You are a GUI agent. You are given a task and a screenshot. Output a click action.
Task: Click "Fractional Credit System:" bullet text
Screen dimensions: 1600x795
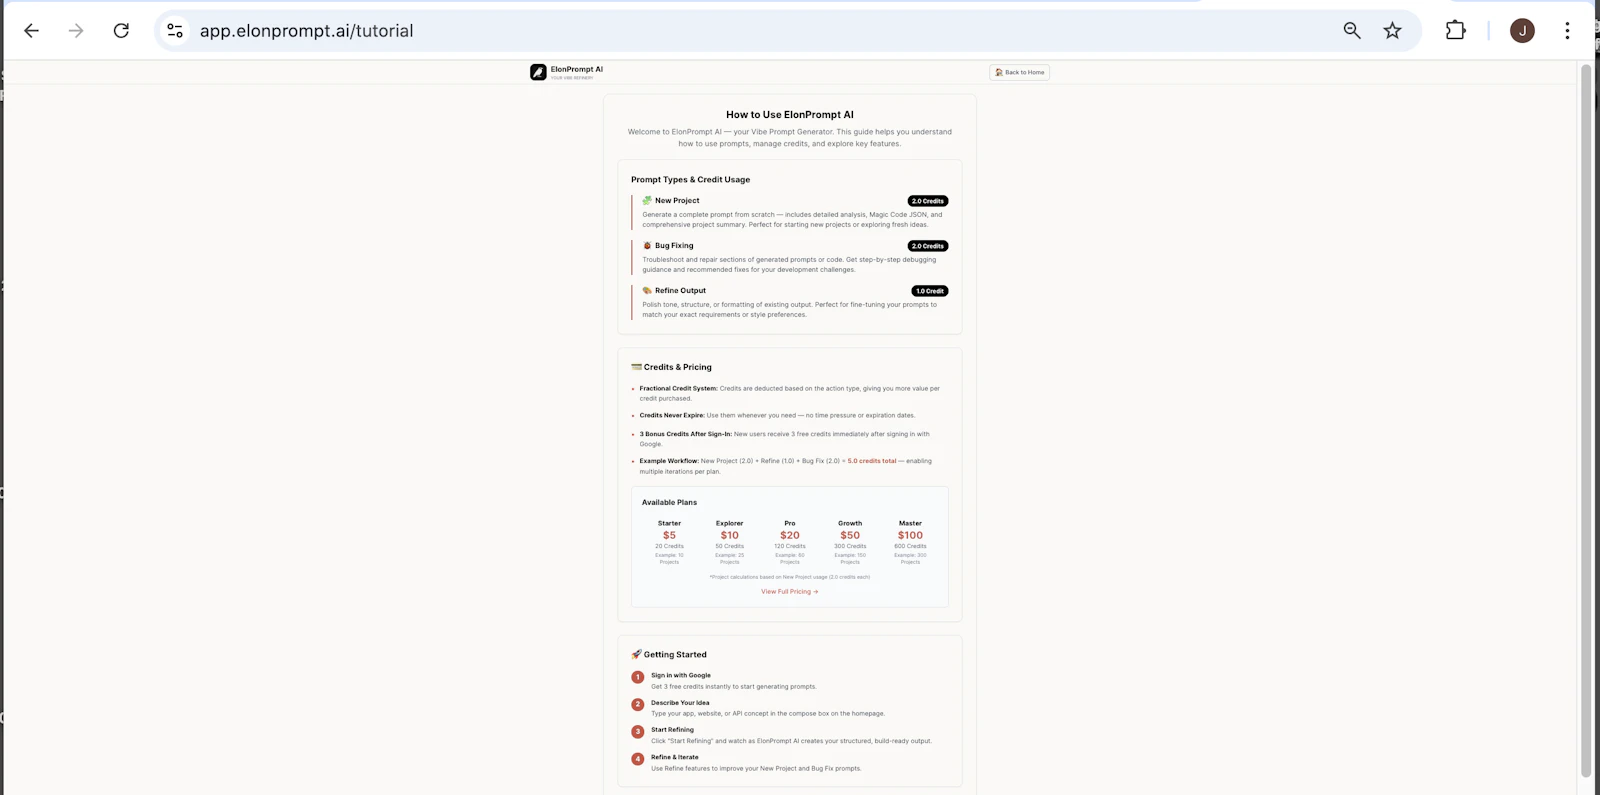click(x=679, y=388)
